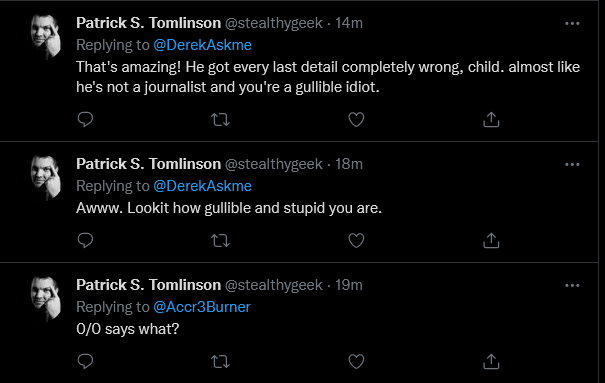
Task: Open the @Accr3Burner profile link
Action: coord(202,307)
